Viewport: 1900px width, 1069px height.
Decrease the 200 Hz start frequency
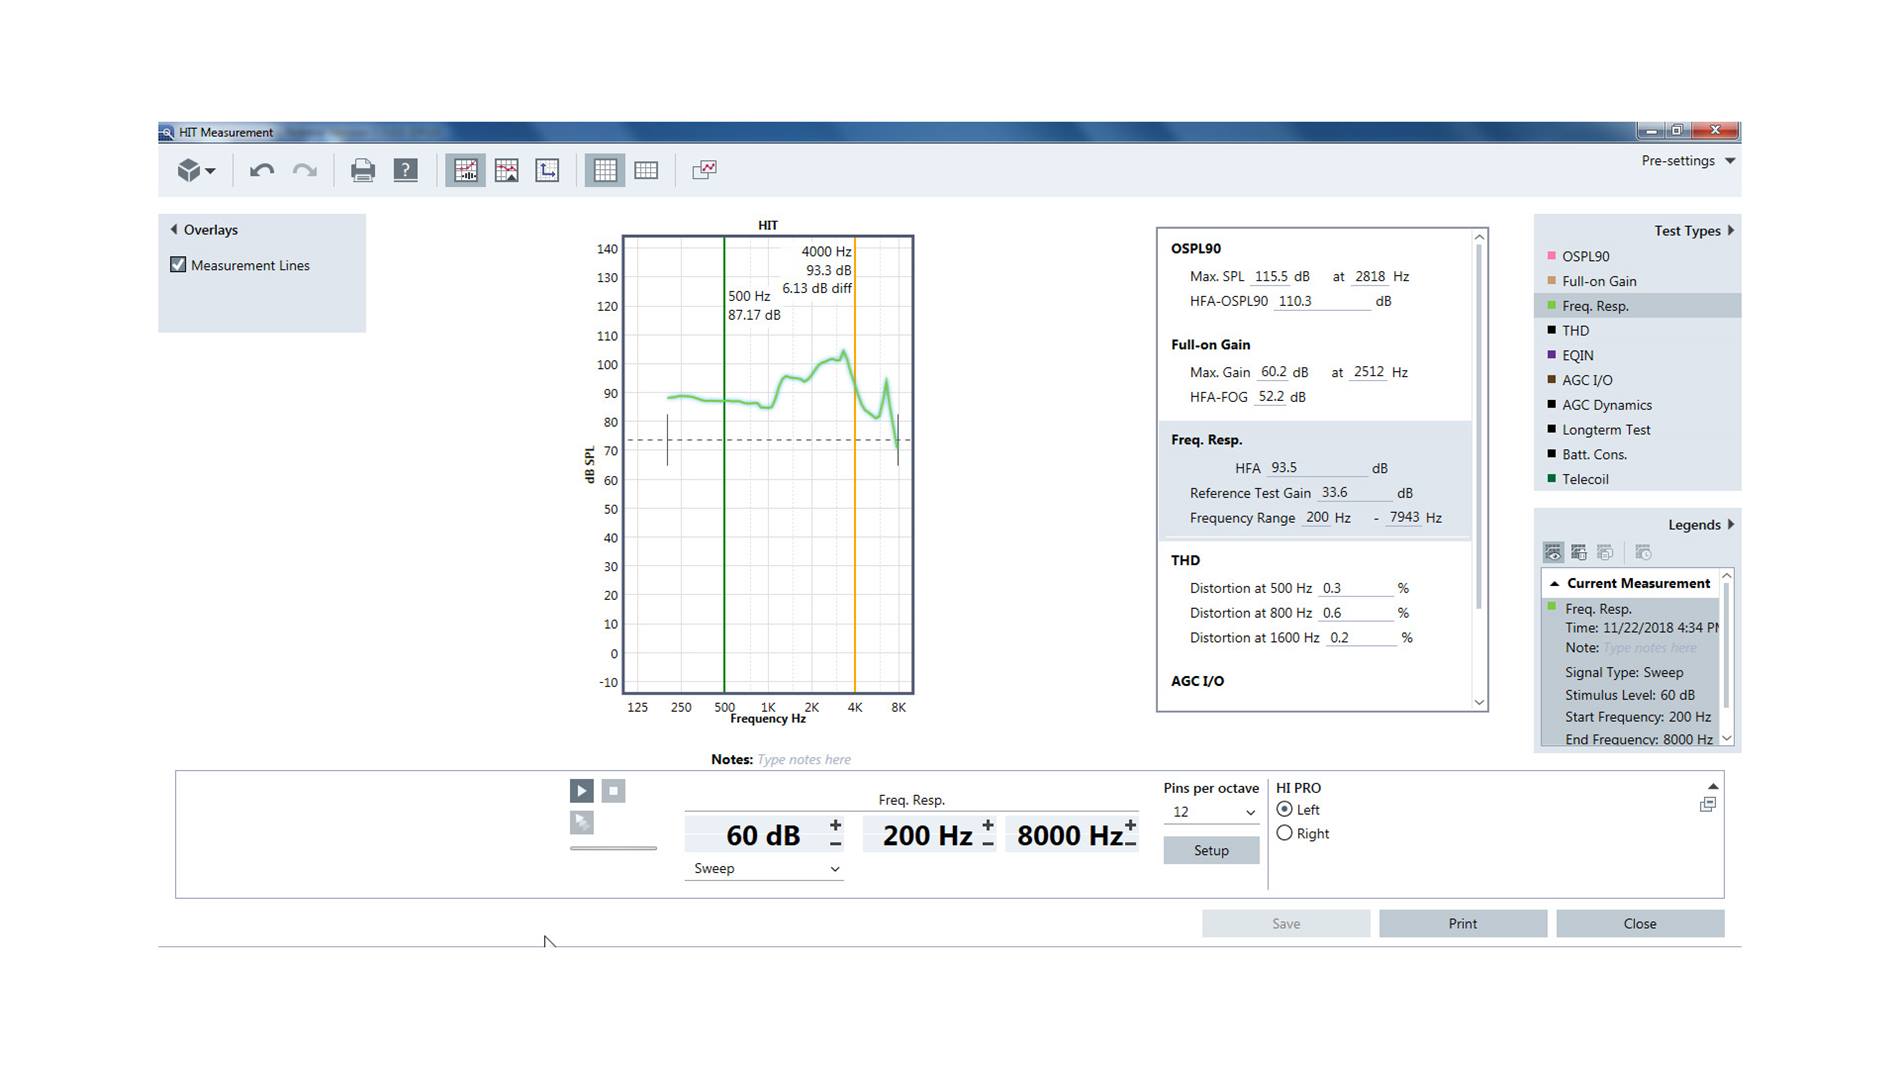click(x=987, y=845)
